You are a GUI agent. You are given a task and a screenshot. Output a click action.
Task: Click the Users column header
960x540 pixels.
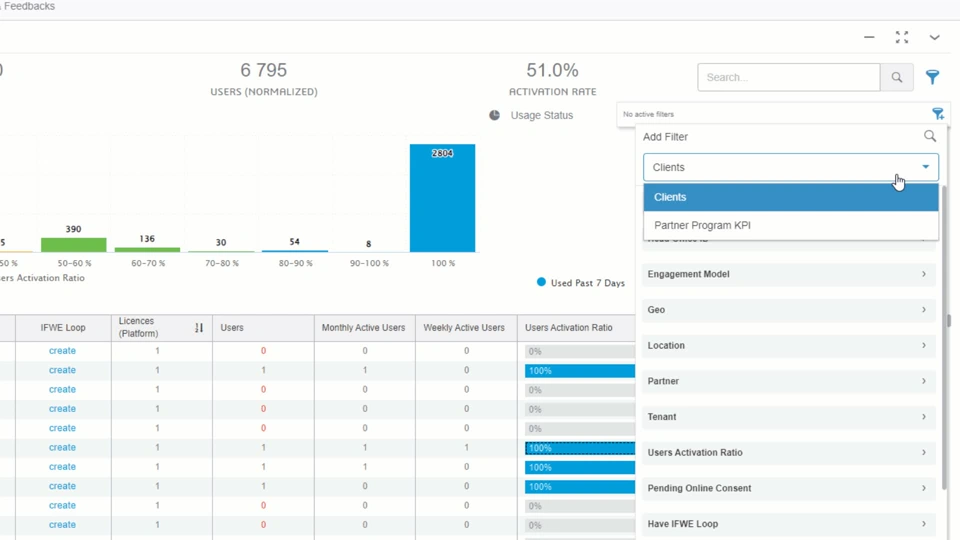click(x=263, y=328)
